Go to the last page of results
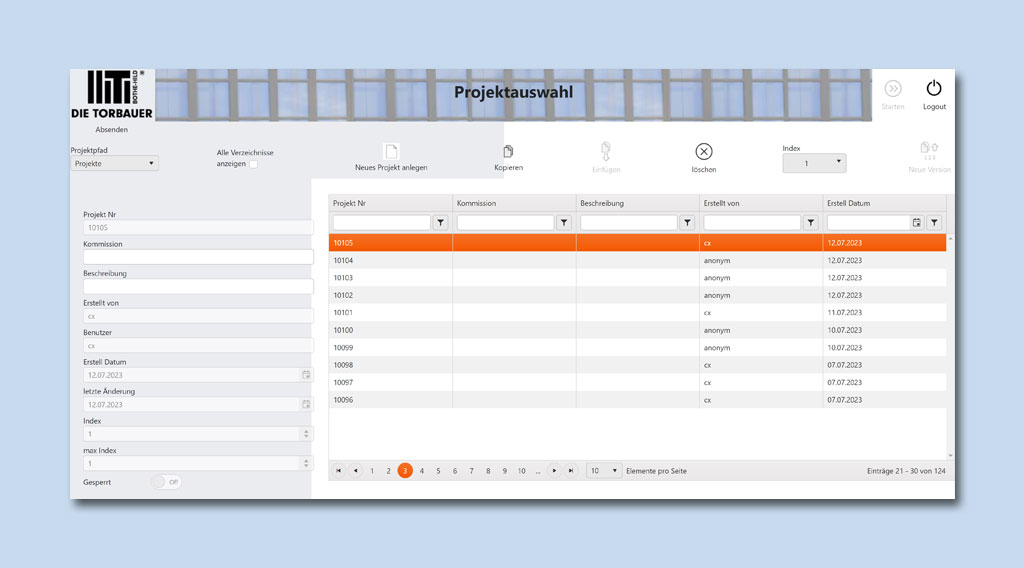This screenshot has width=1024, height=568. click(571, 471)
